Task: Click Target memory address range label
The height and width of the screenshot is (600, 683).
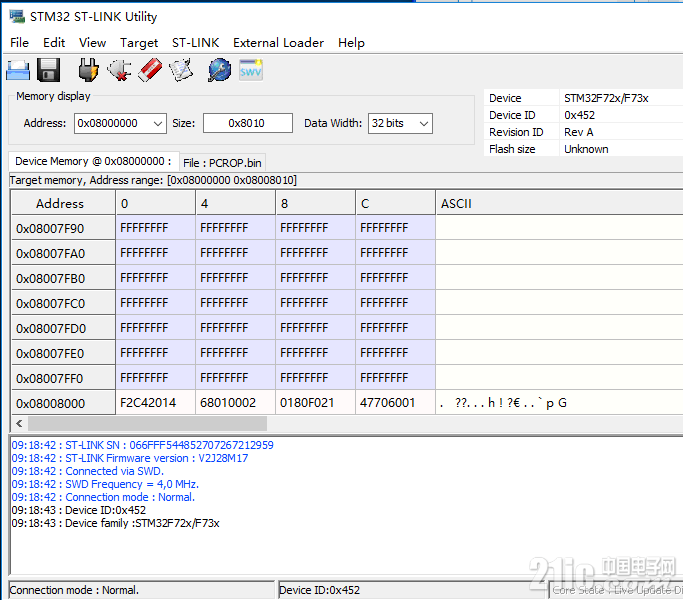Action: tap(153, 180)
